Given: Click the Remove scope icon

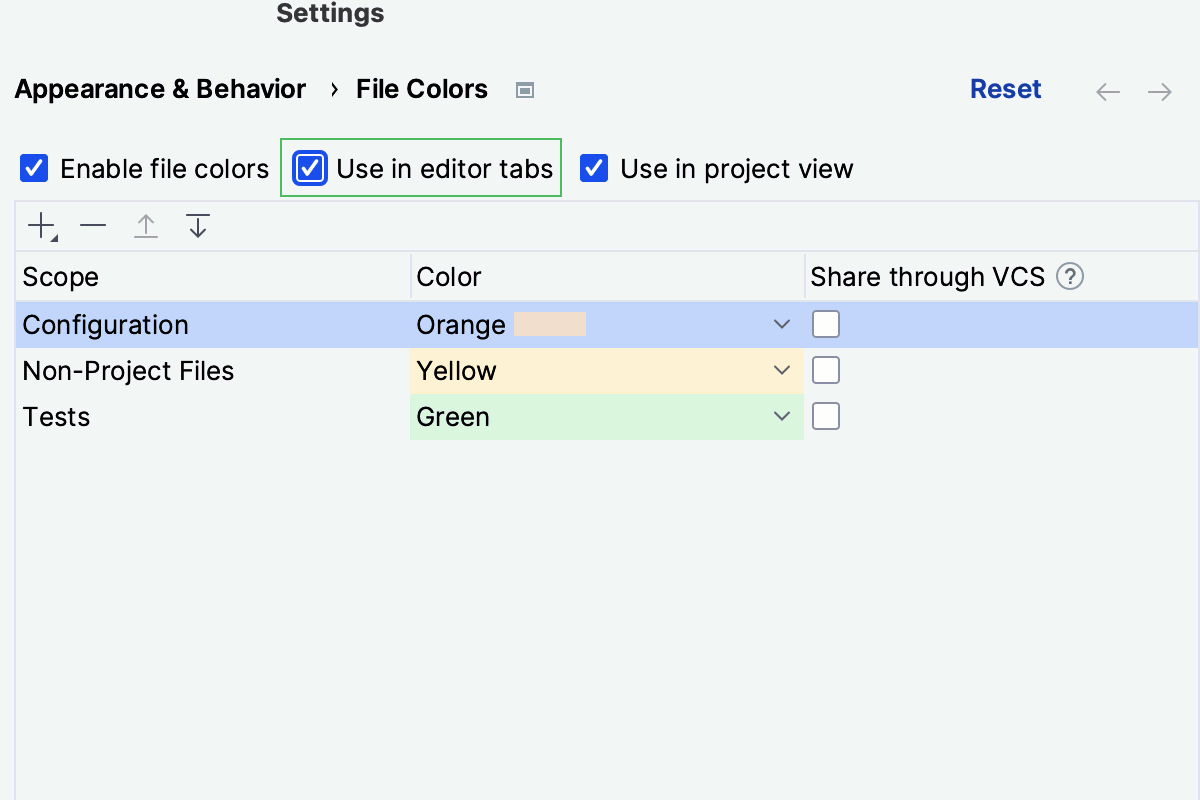Looking at the screenshot, I should (93, 225).
